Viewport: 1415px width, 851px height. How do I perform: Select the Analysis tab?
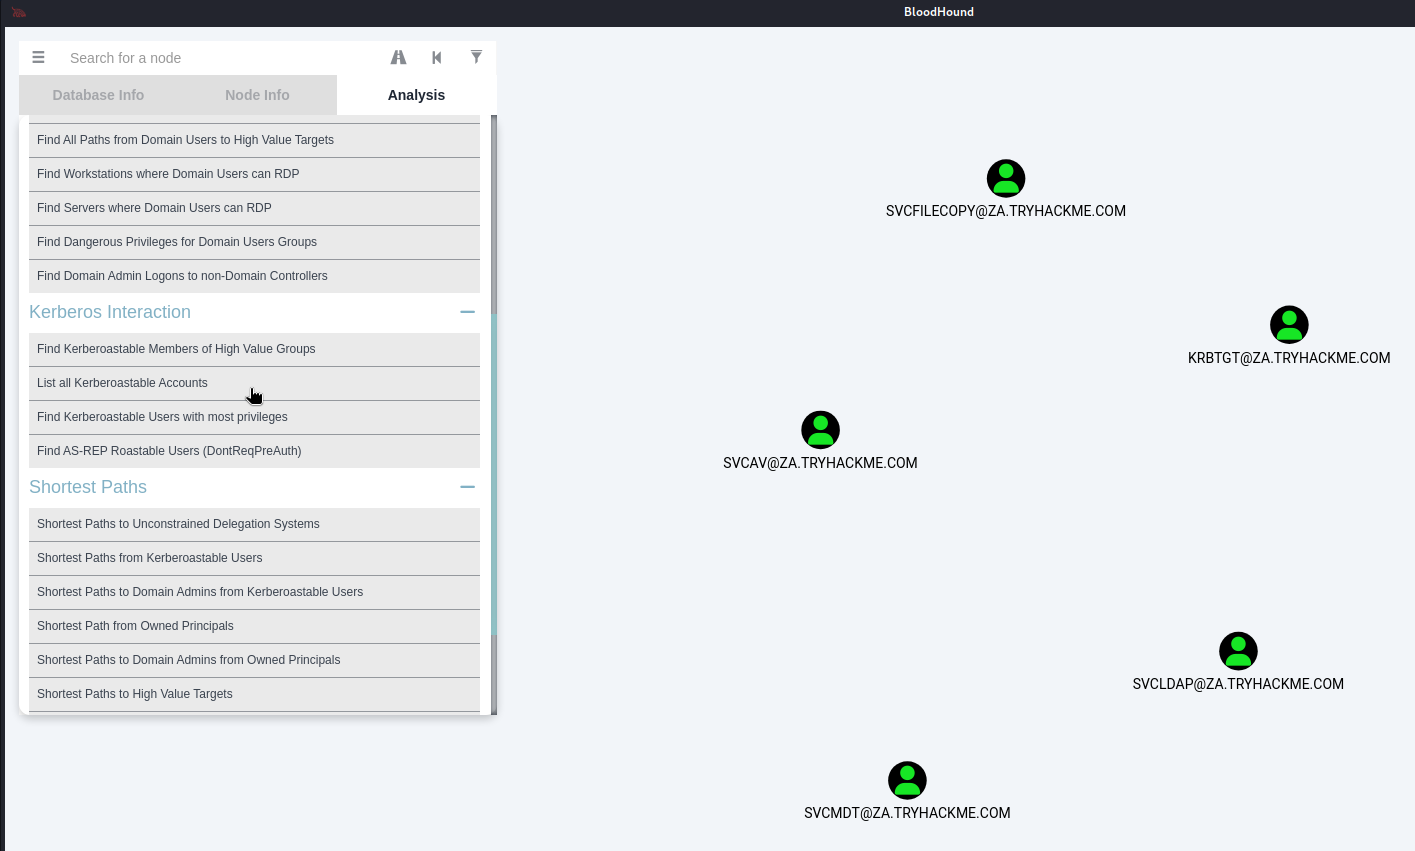pos(416,95)
